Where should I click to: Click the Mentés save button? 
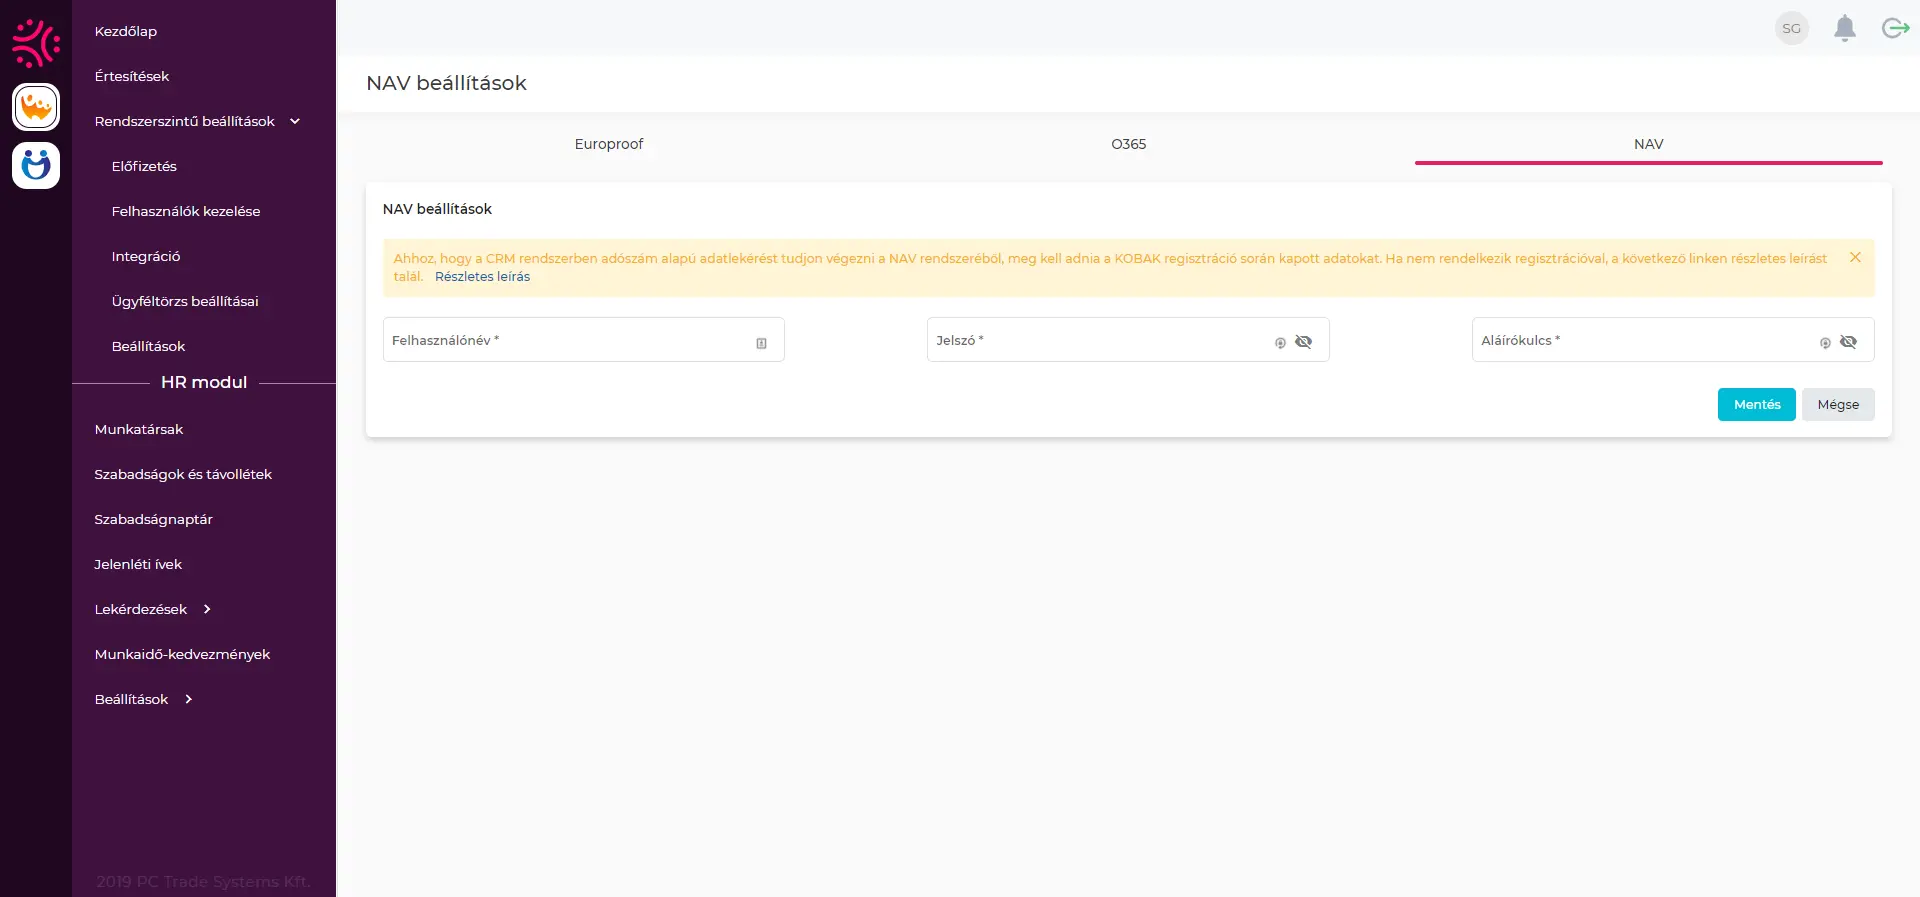[1756, 404]
